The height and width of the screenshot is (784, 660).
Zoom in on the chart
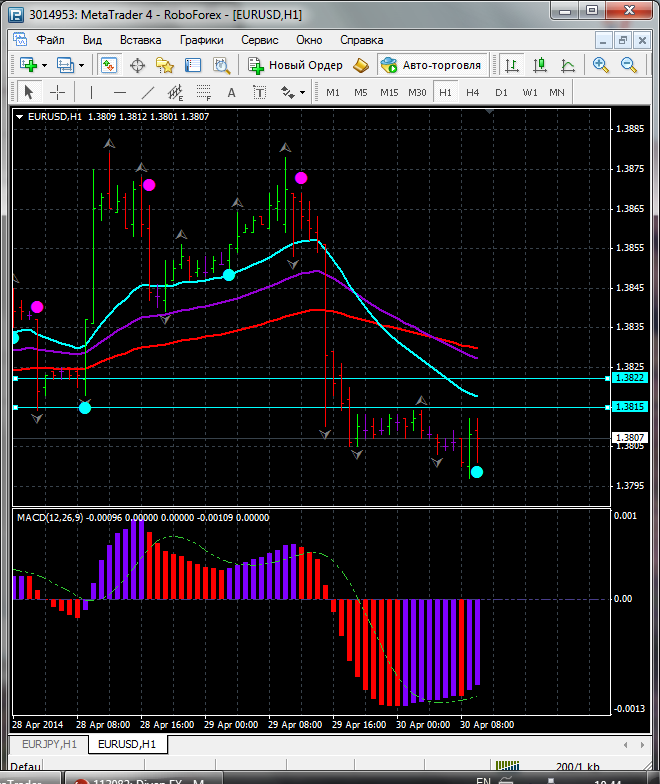[x=601, y=65]
